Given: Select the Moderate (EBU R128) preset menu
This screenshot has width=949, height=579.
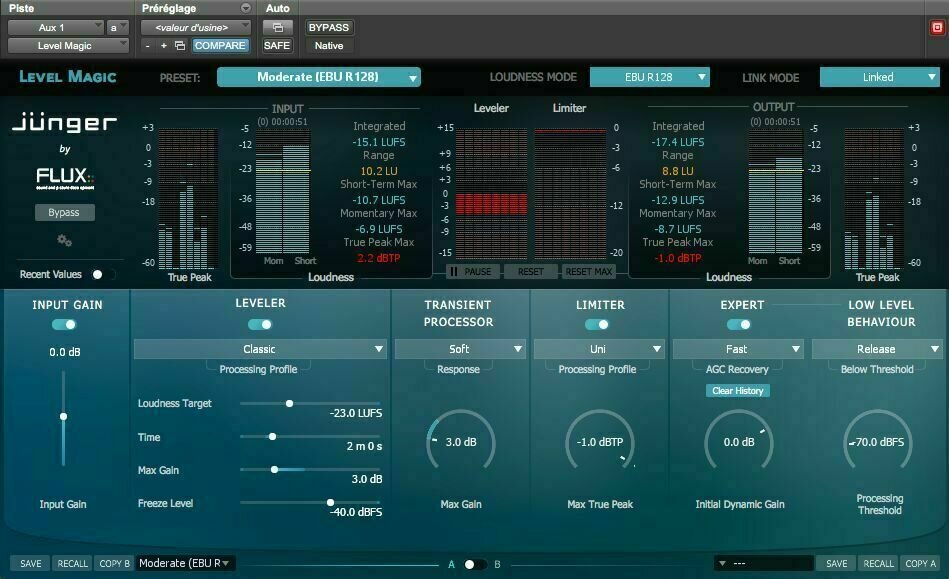Looking at the screenshot, I should [x=320, y=76].
